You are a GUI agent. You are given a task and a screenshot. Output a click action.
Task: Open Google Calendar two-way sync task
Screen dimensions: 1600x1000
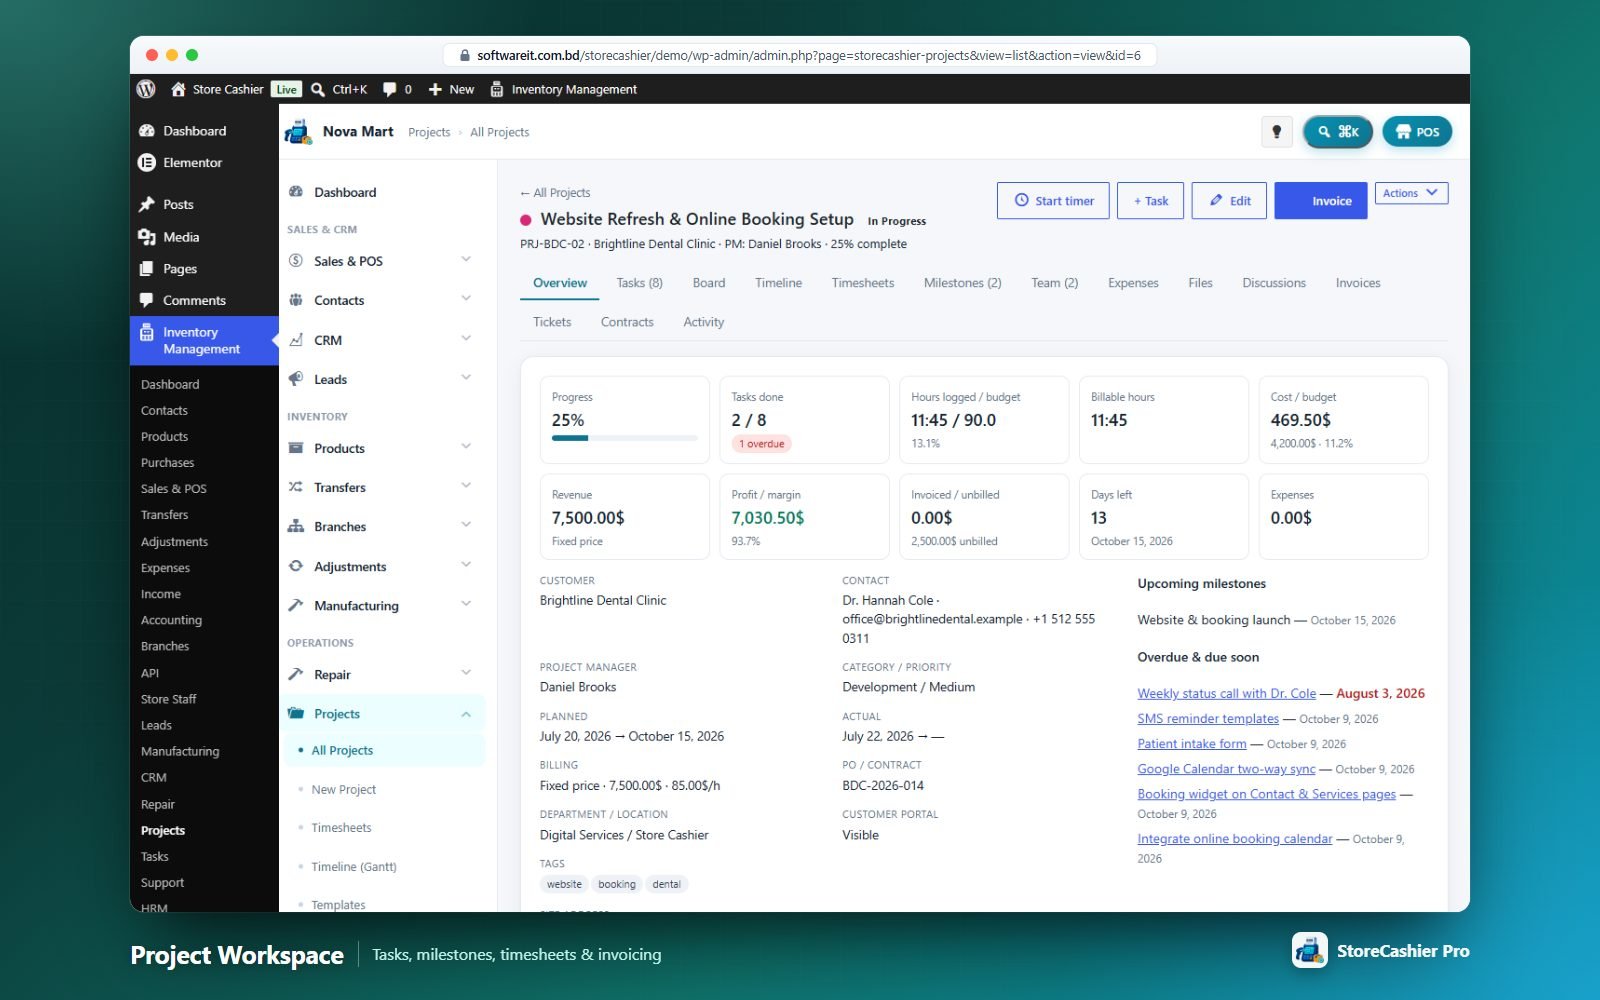(1226, 769)
